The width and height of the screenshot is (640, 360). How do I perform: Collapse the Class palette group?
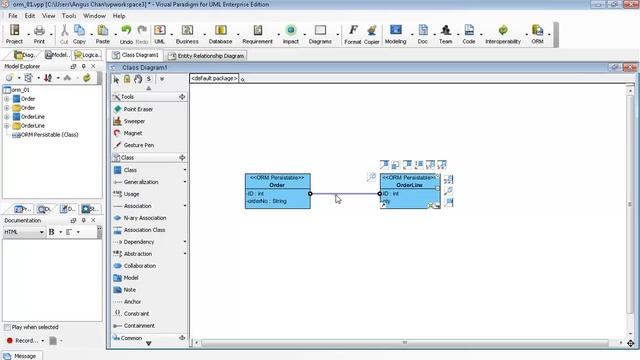click(x=182, y=158)
